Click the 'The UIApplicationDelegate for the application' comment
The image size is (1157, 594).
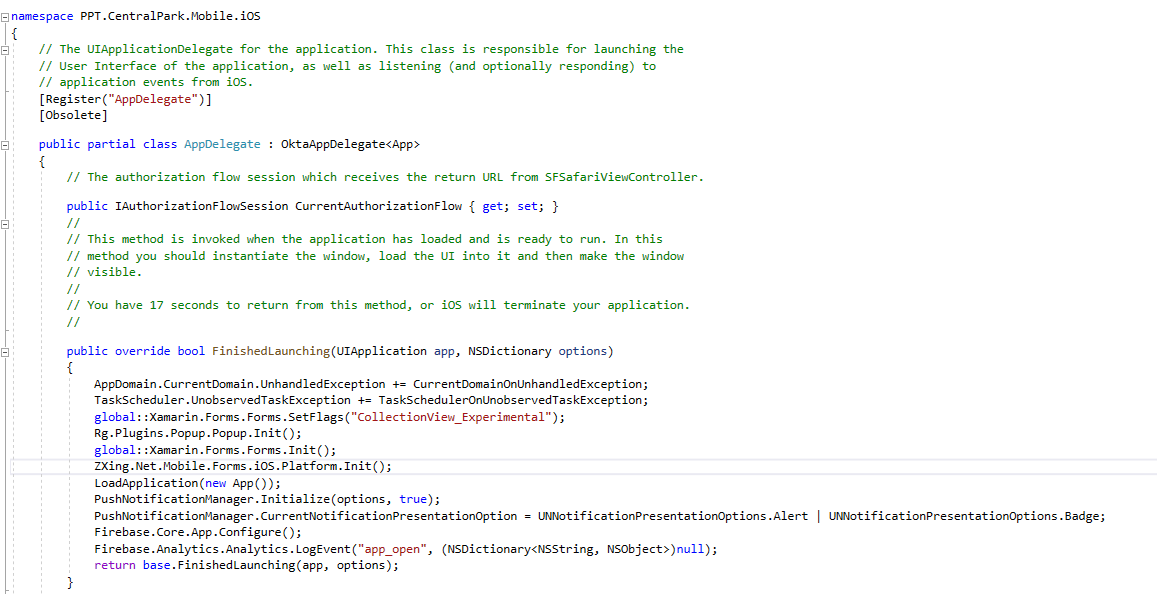point(362,49)
